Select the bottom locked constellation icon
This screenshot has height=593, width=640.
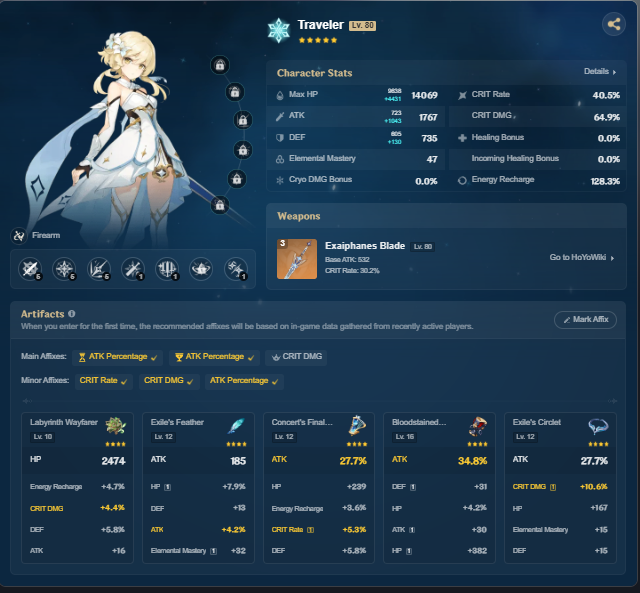point(220,205)
